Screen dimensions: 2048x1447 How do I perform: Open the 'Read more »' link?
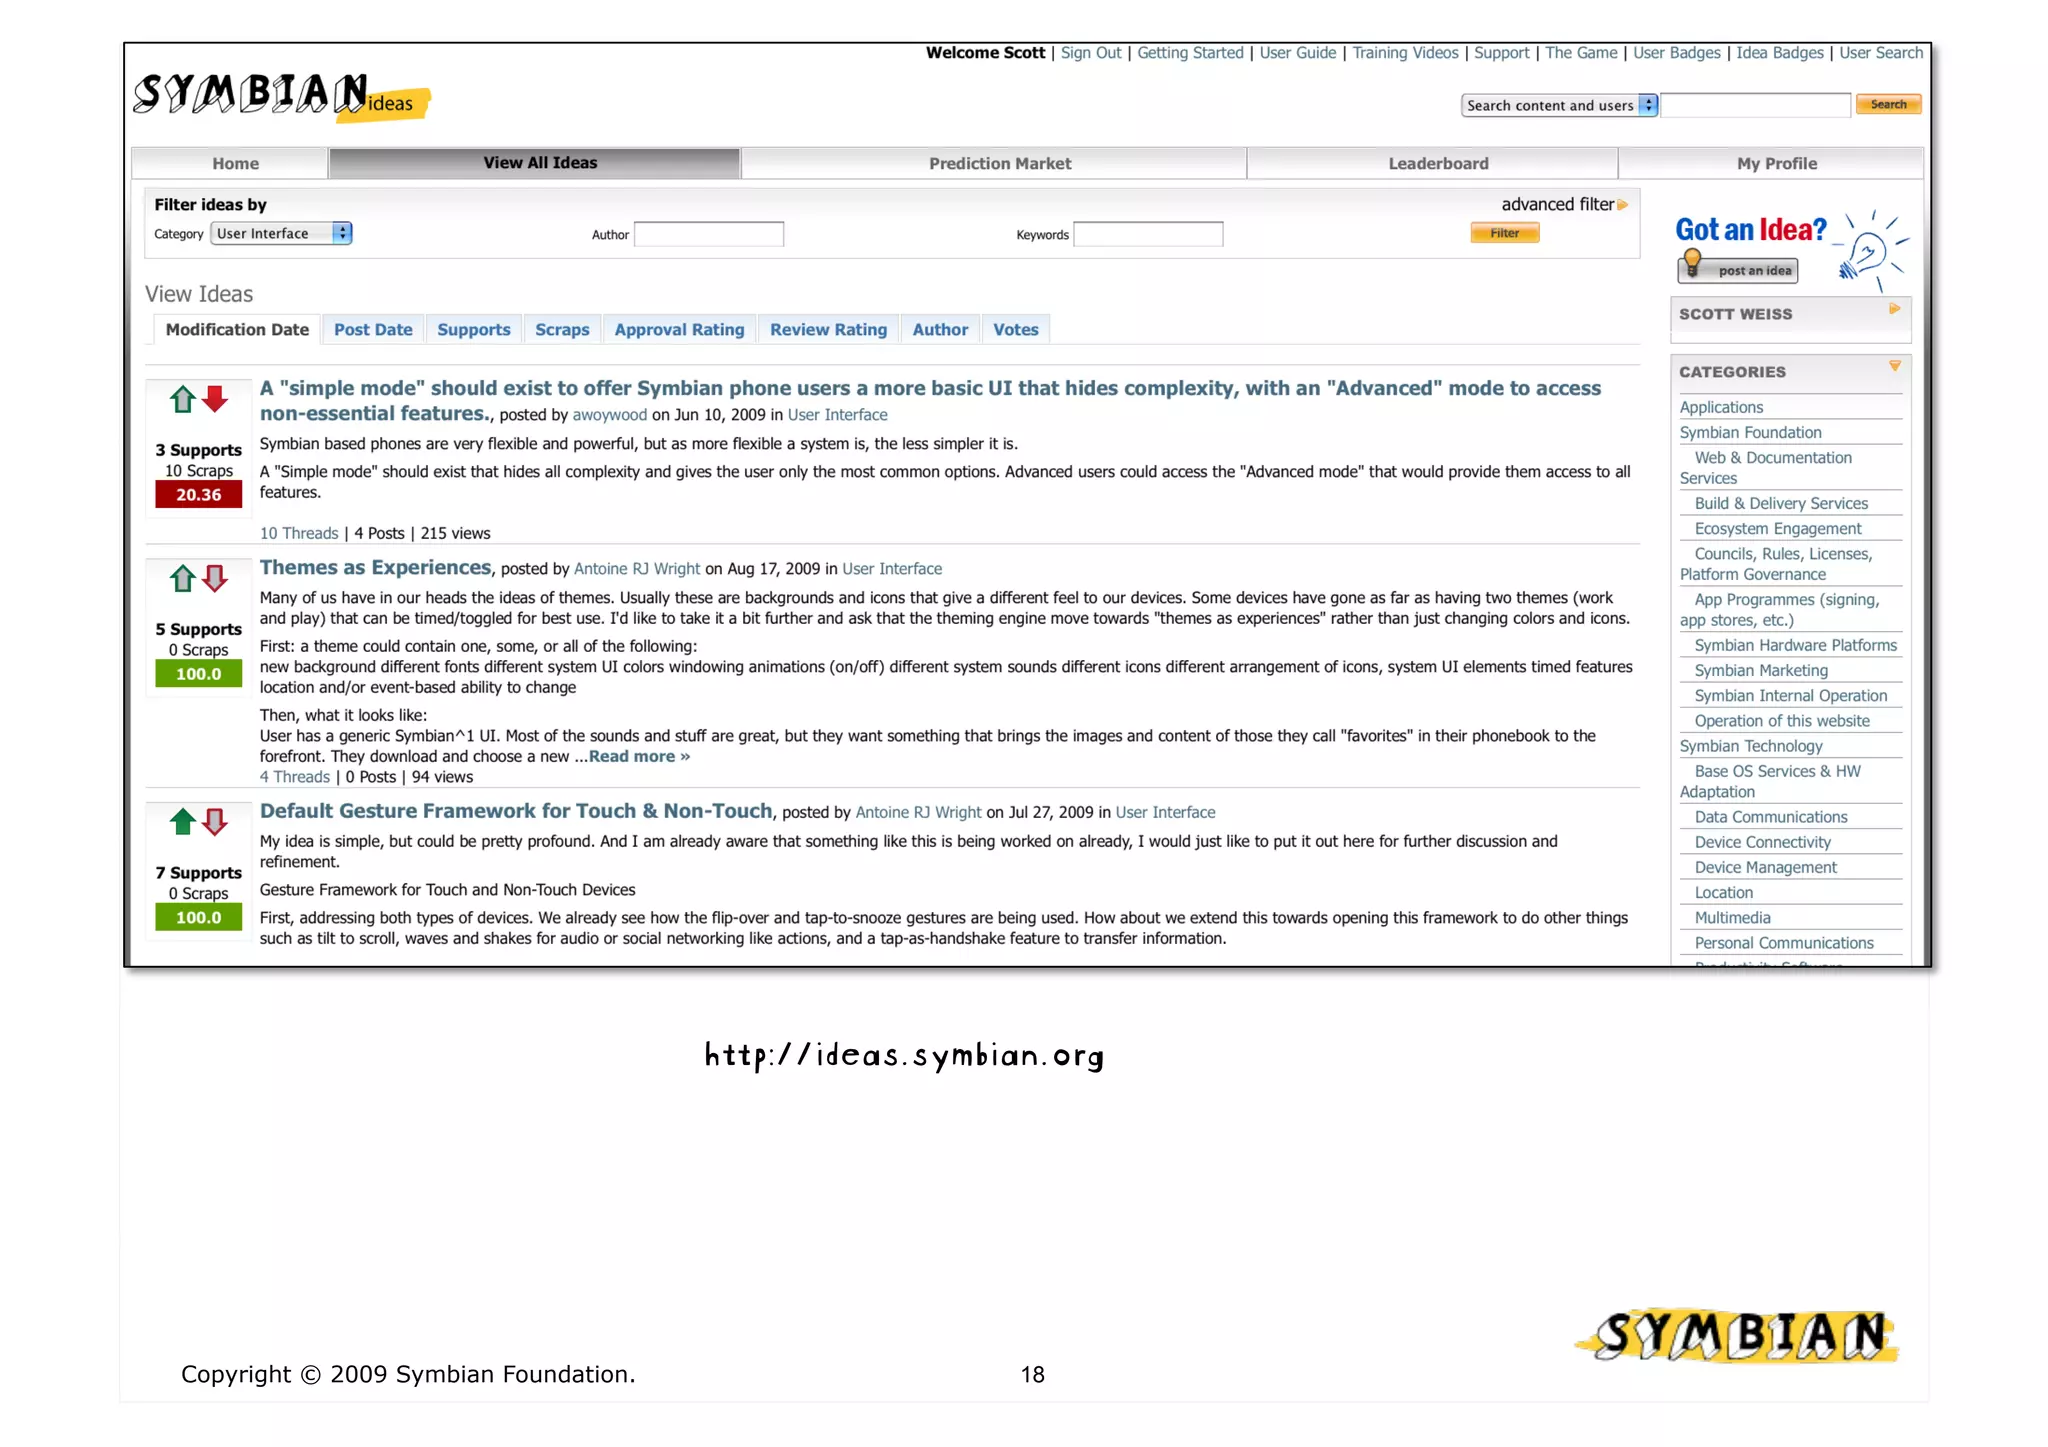click(639, 756)
